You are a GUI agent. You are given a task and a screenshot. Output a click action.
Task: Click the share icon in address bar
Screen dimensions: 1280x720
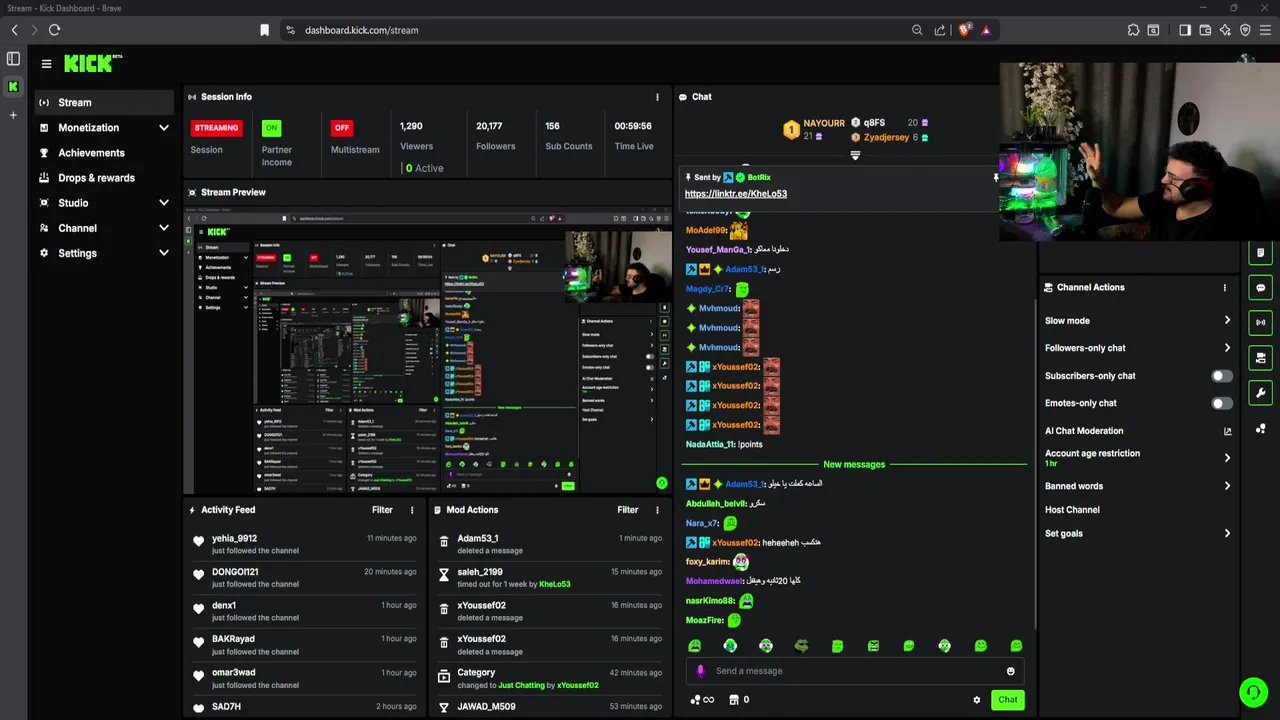tap(940, 30)
